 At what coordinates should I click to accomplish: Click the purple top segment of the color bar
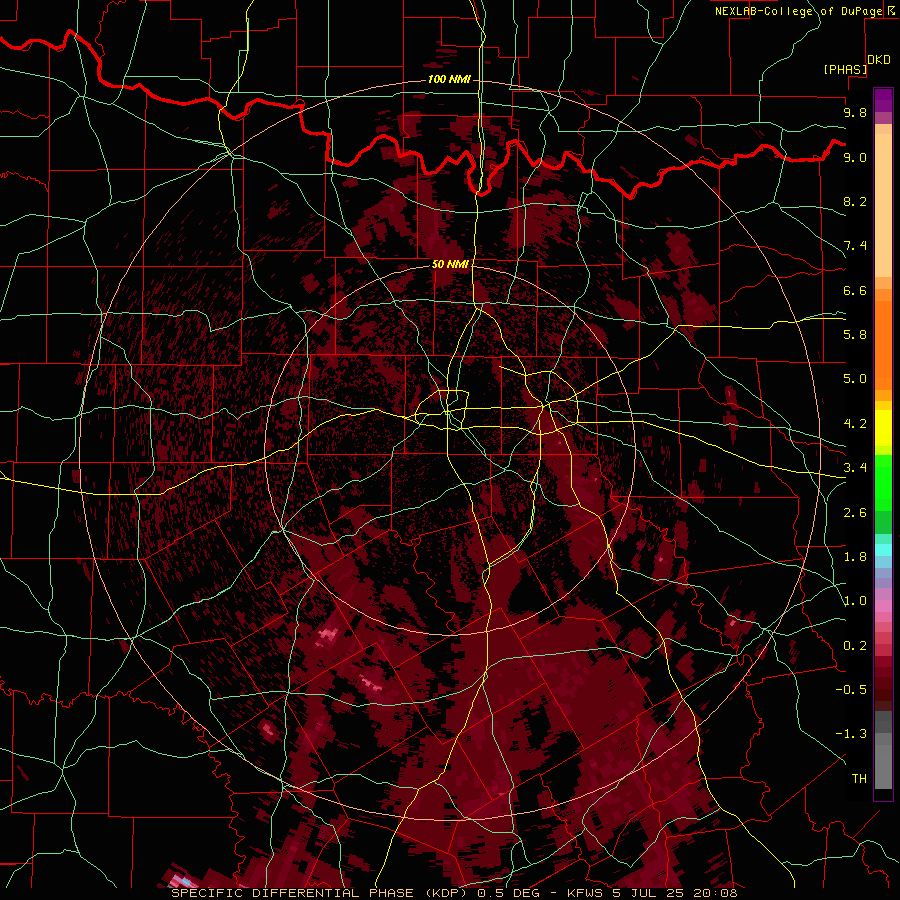(883, 100)
